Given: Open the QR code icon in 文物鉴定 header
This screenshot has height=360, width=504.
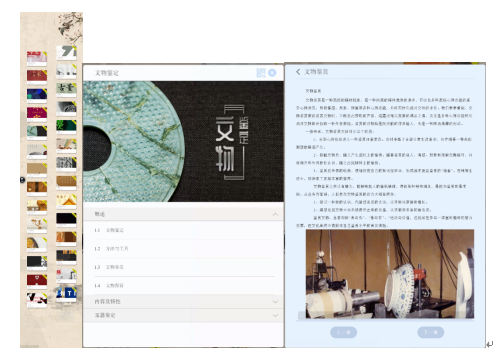Looking at the screenshot, I should coord(261,73).
